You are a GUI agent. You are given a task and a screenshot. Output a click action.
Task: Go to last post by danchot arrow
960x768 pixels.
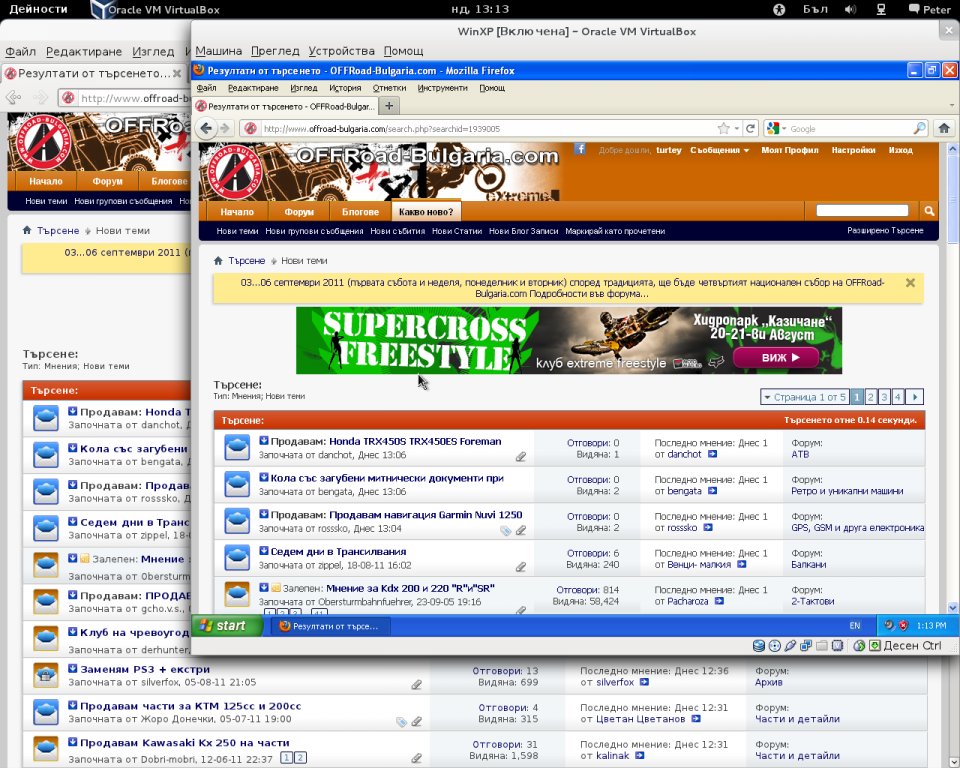click(x=712, y=454)
